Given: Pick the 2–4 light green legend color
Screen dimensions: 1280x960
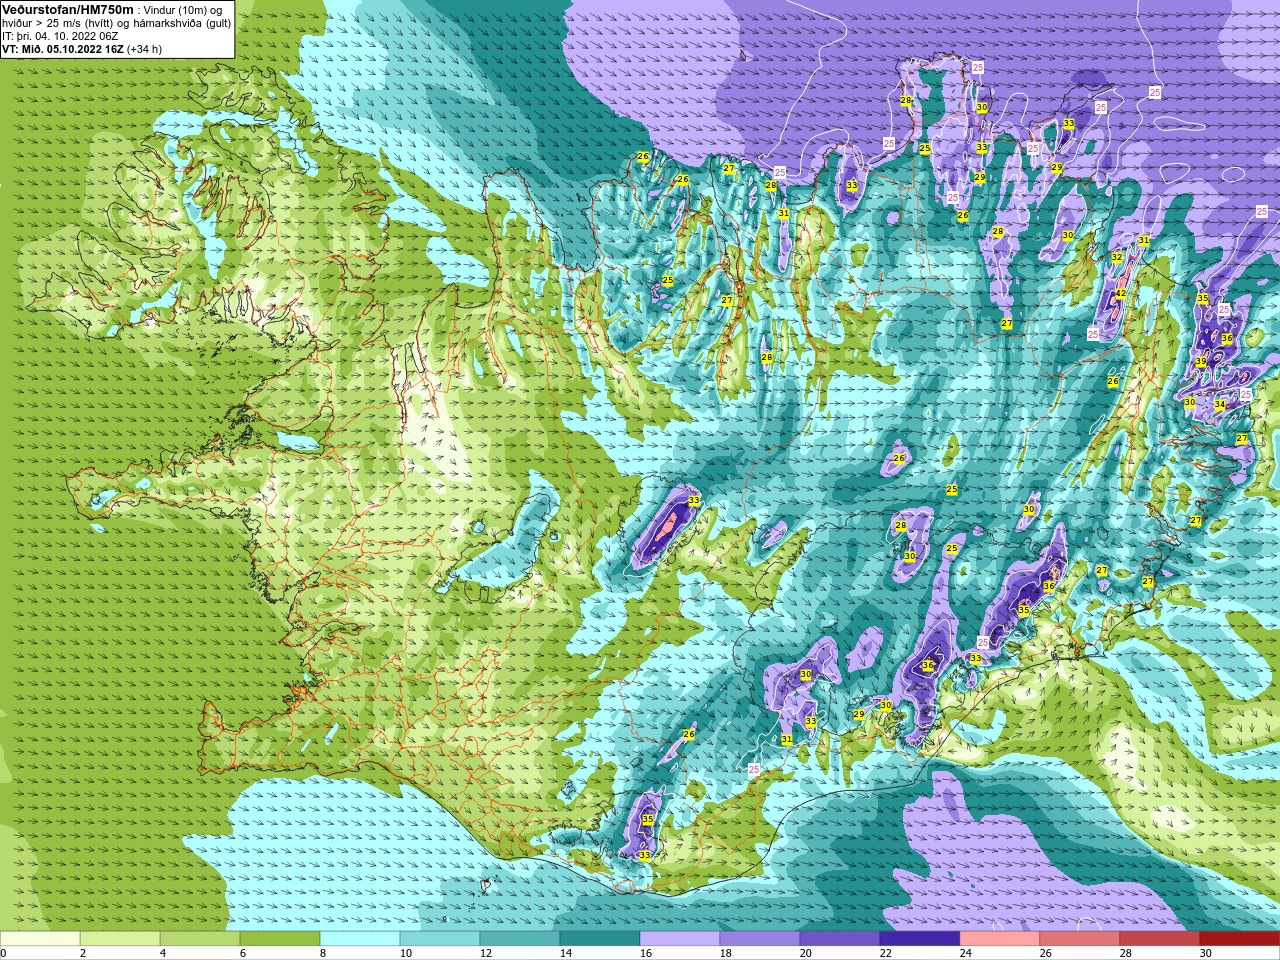Looking at the screenshot, I should 120,939.
